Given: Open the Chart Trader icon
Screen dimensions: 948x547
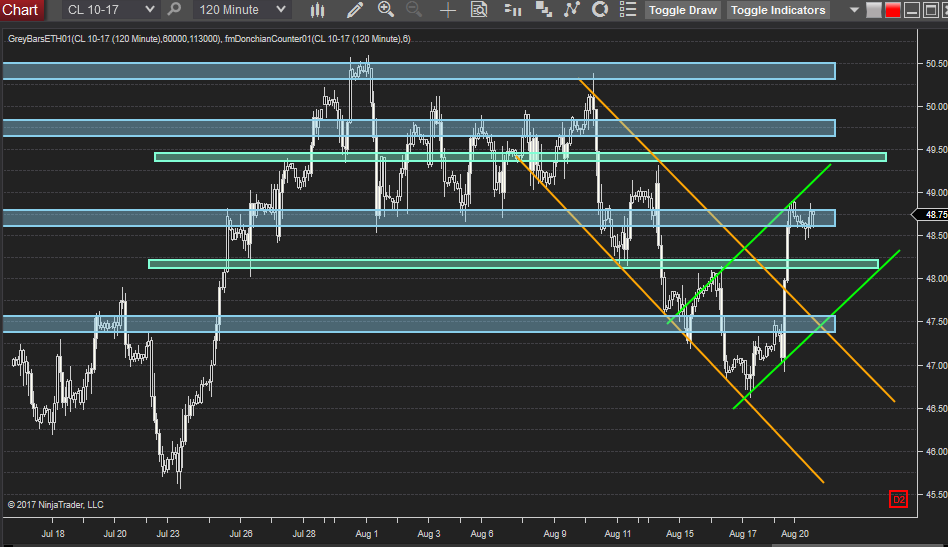Looking at the screenshot, I should tap(513, 10).
